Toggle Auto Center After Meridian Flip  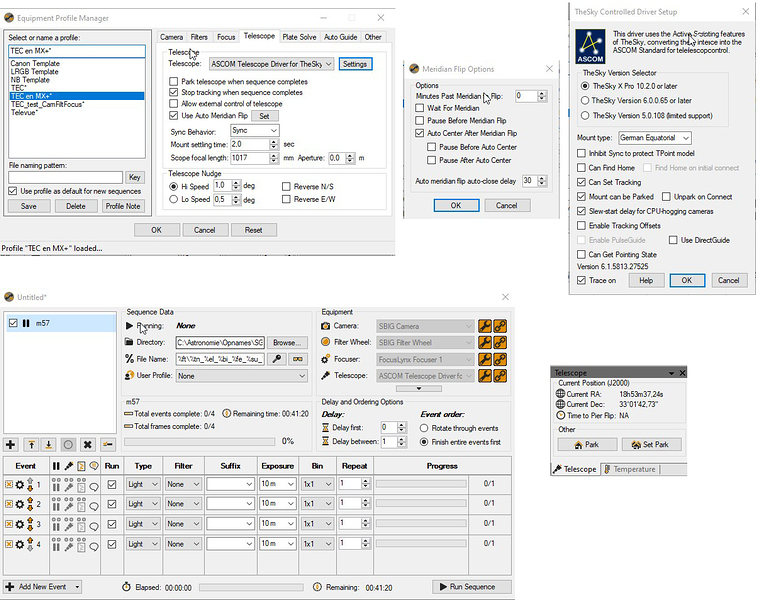pos(420,133)
